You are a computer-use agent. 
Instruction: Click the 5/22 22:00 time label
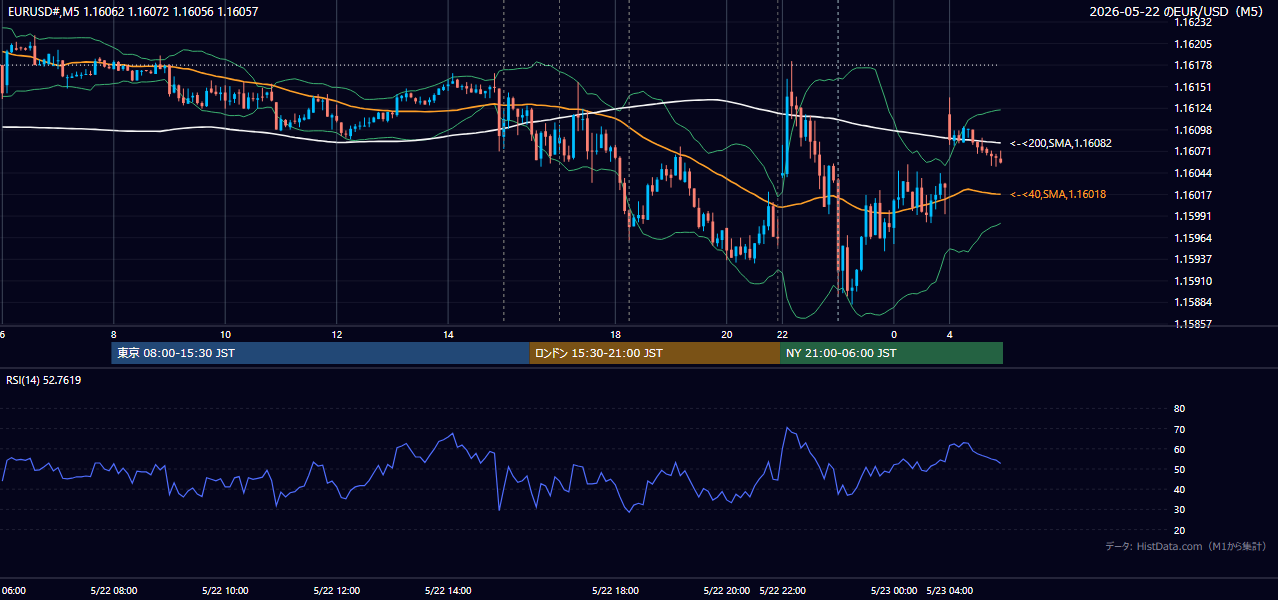pyautogui.click(x=783, y=590)
